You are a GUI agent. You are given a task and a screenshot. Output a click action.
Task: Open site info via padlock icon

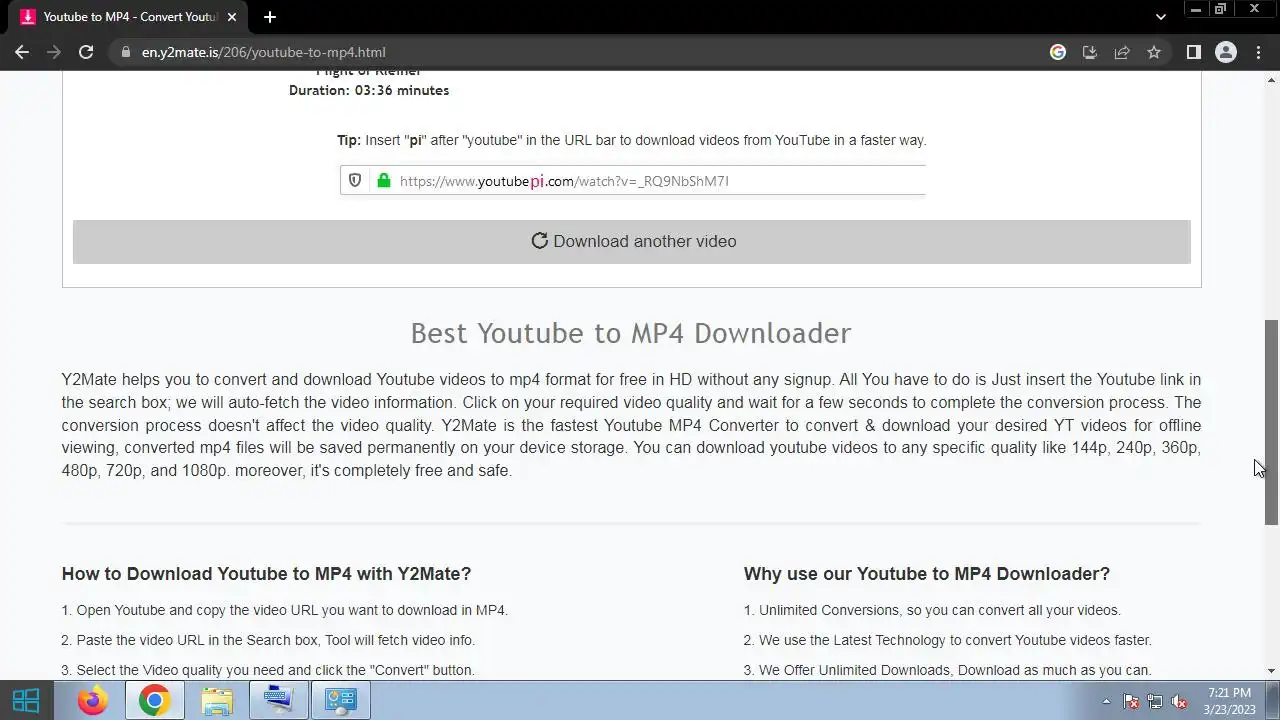[125, 52]
